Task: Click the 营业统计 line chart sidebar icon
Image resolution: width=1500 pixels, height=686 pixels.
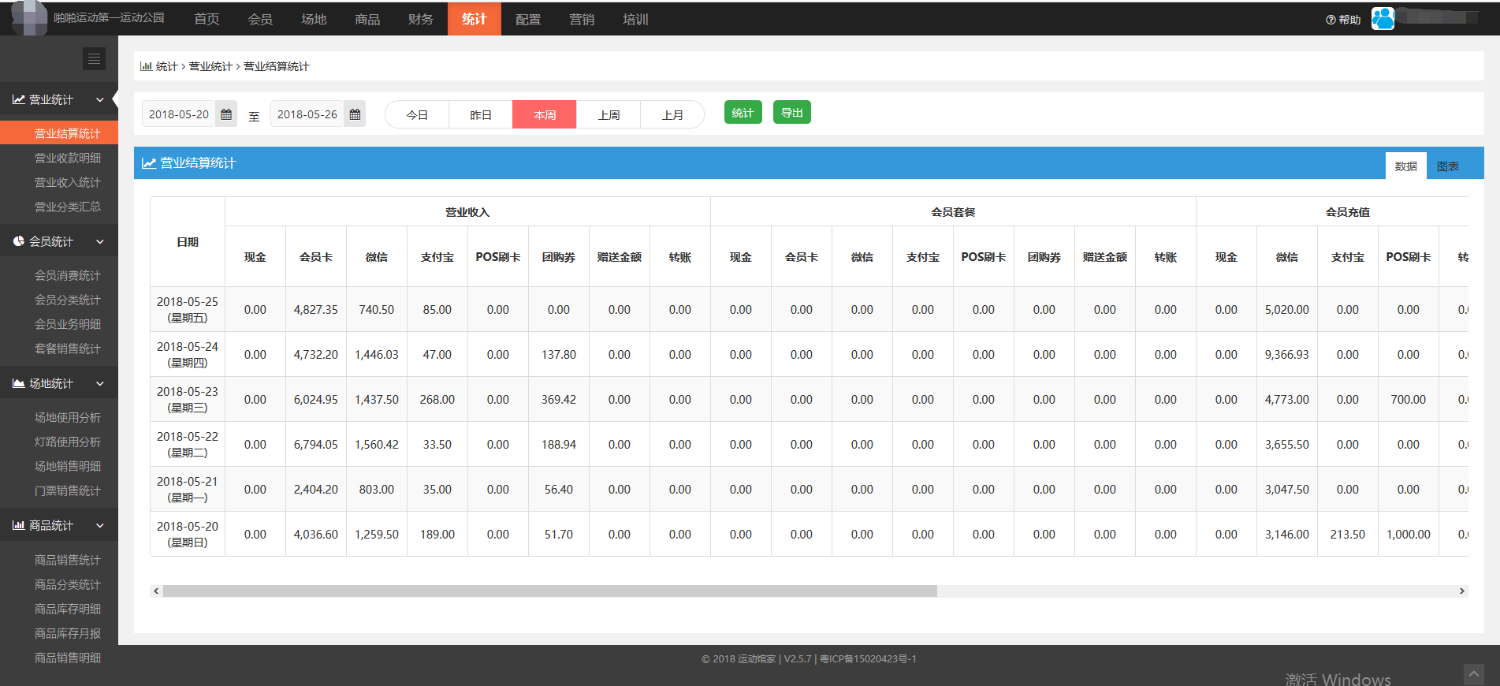Action: click(18, 100)
